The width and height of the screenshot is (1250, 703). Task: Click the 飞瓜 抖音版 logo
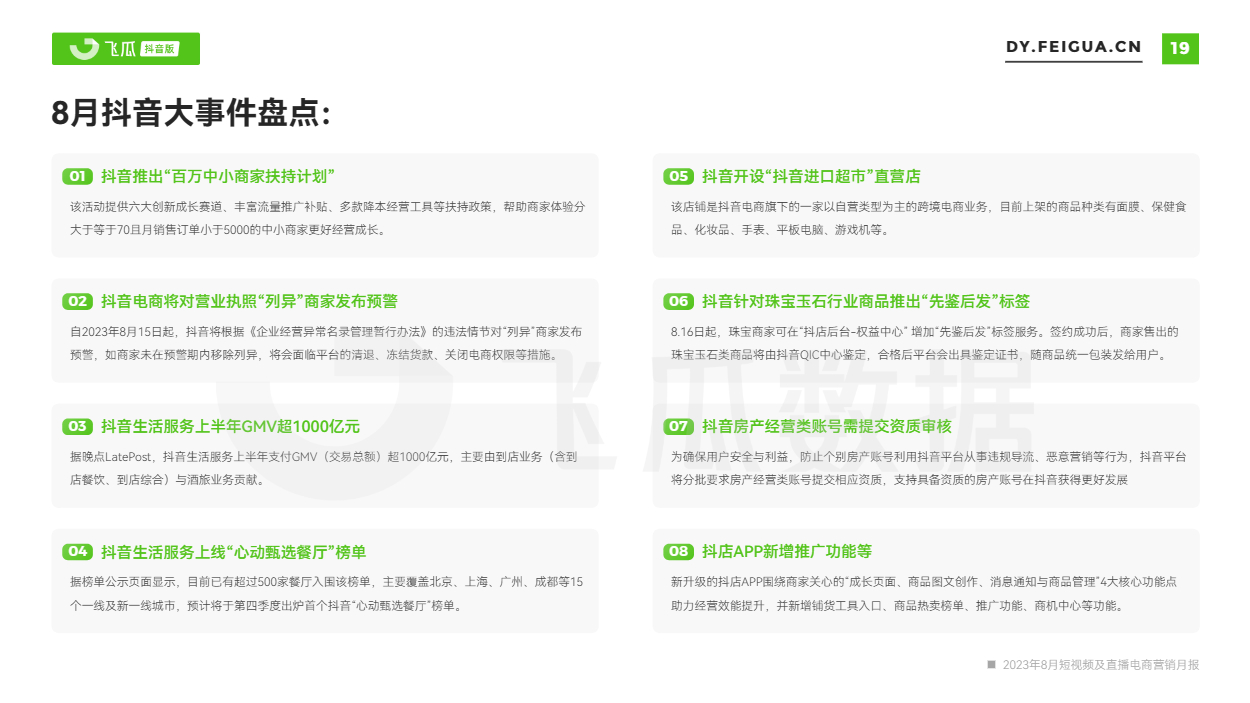(126, 49)
